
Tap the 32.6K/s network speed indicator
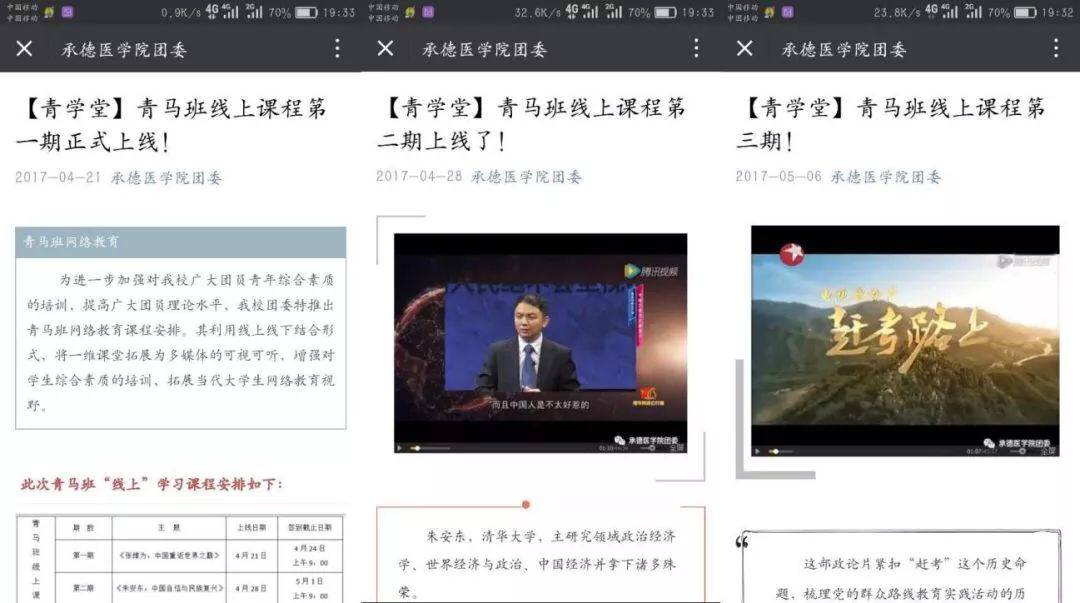point(537,12)
